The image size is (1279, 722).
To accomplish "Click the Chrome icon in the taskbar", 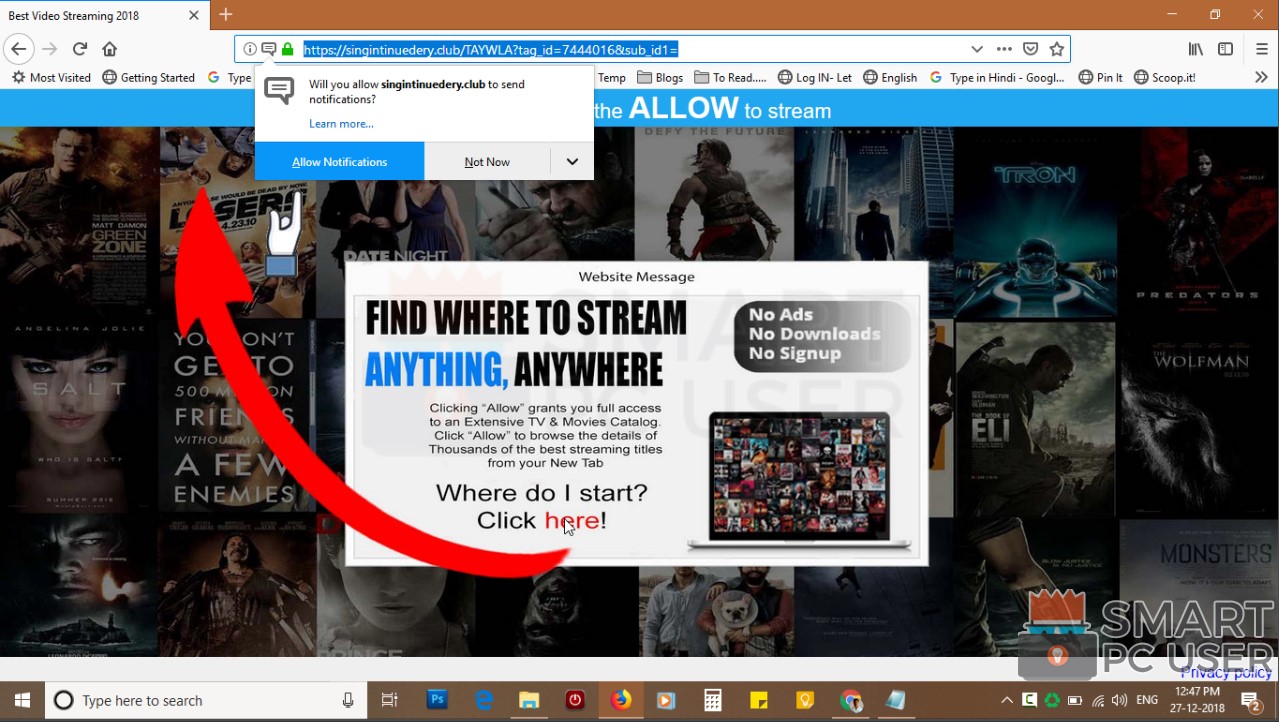I will [x=851, y=700].
